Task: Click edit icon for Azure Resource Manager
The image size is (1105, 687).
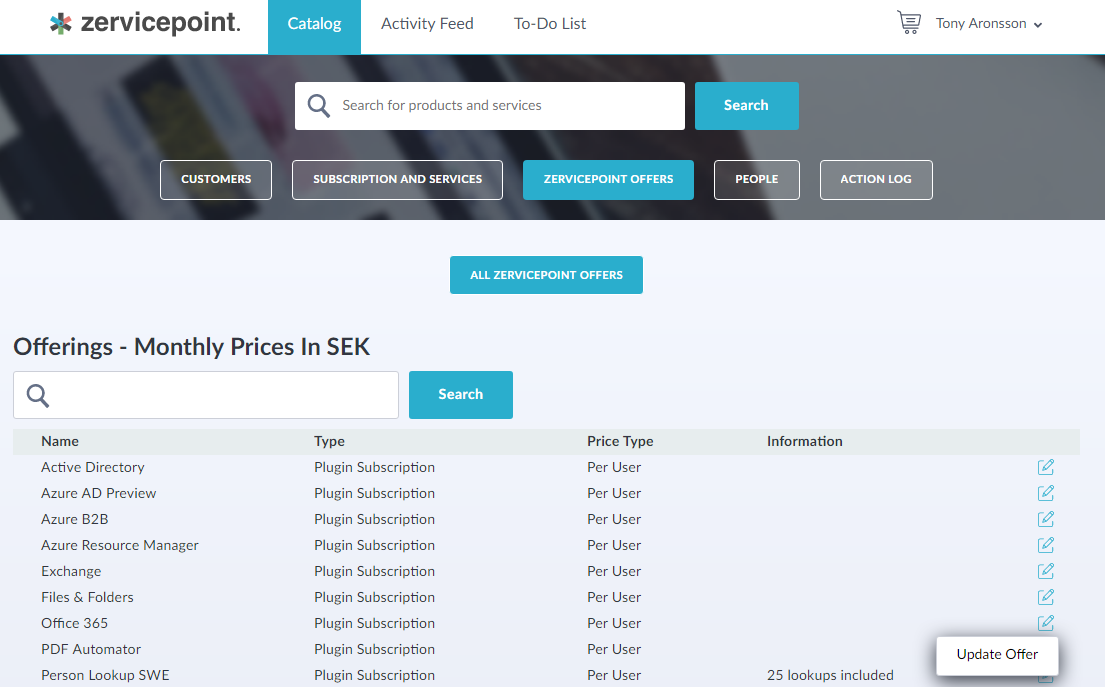Action: tap(1045, 545)
